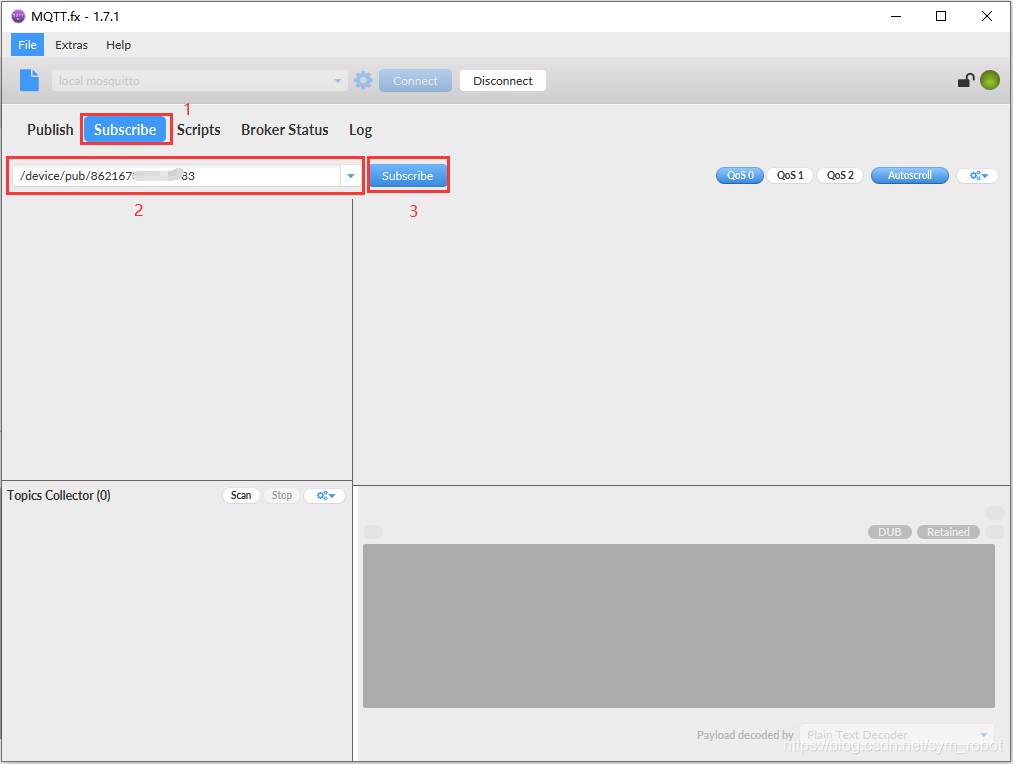This screenshot has width=1013, height=764.
Task: Open subscribe options gear dropdown beside Autoscroll
Action: (x=978, y=175)
